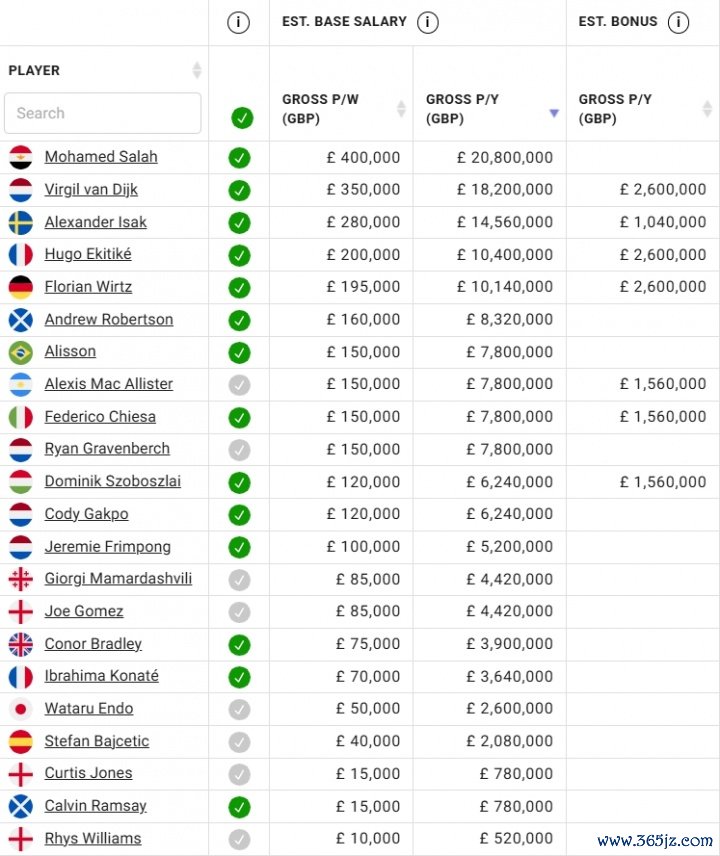Open Alexis Mac Allister's player link
The height and width of the screenshot is (856, 720).
click(108, 384)
